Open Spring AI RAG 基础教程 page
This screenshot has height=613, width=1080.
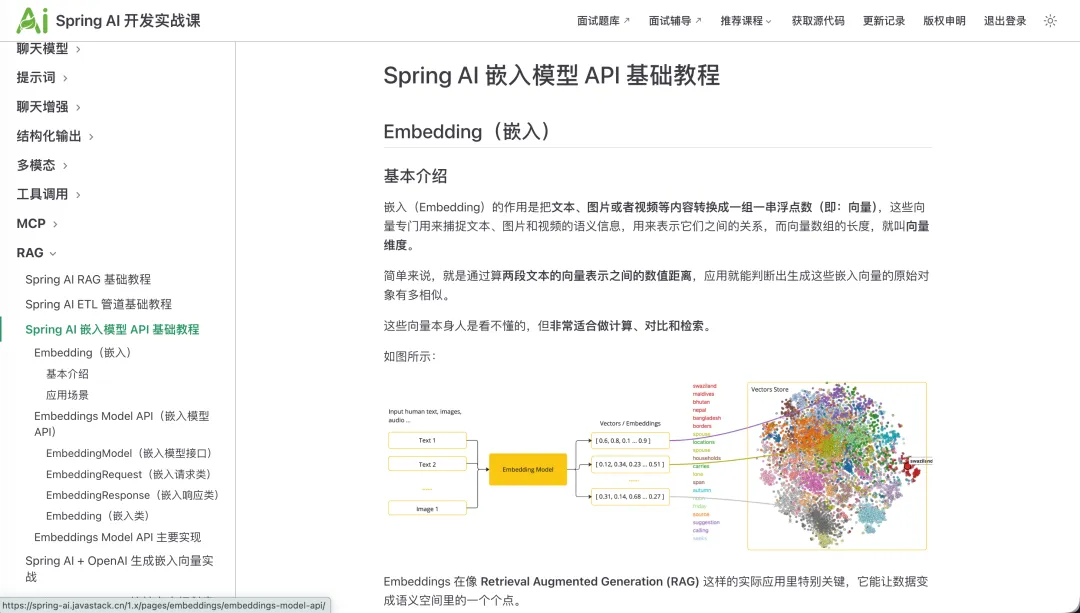(88, 279)
